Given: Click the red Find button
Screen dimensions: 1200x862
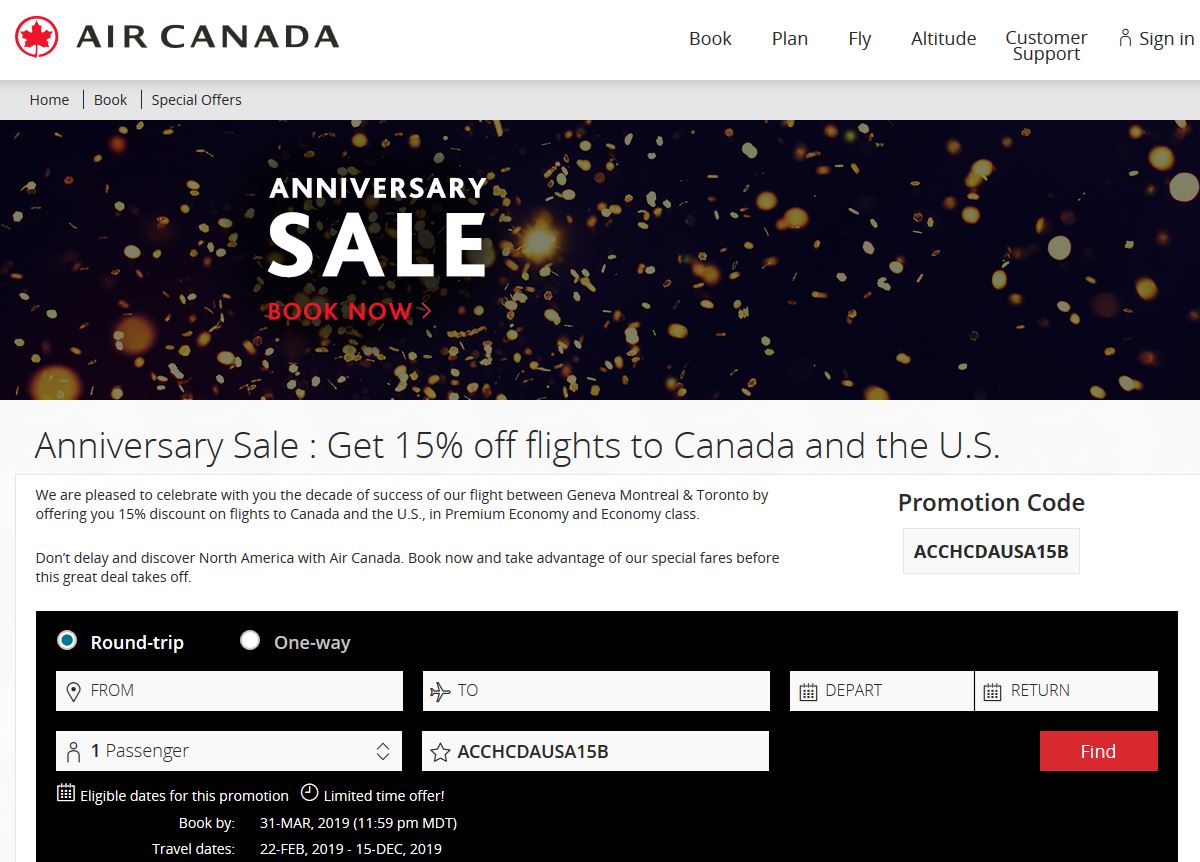Looking at the screenshot, I should [1098, 751].
